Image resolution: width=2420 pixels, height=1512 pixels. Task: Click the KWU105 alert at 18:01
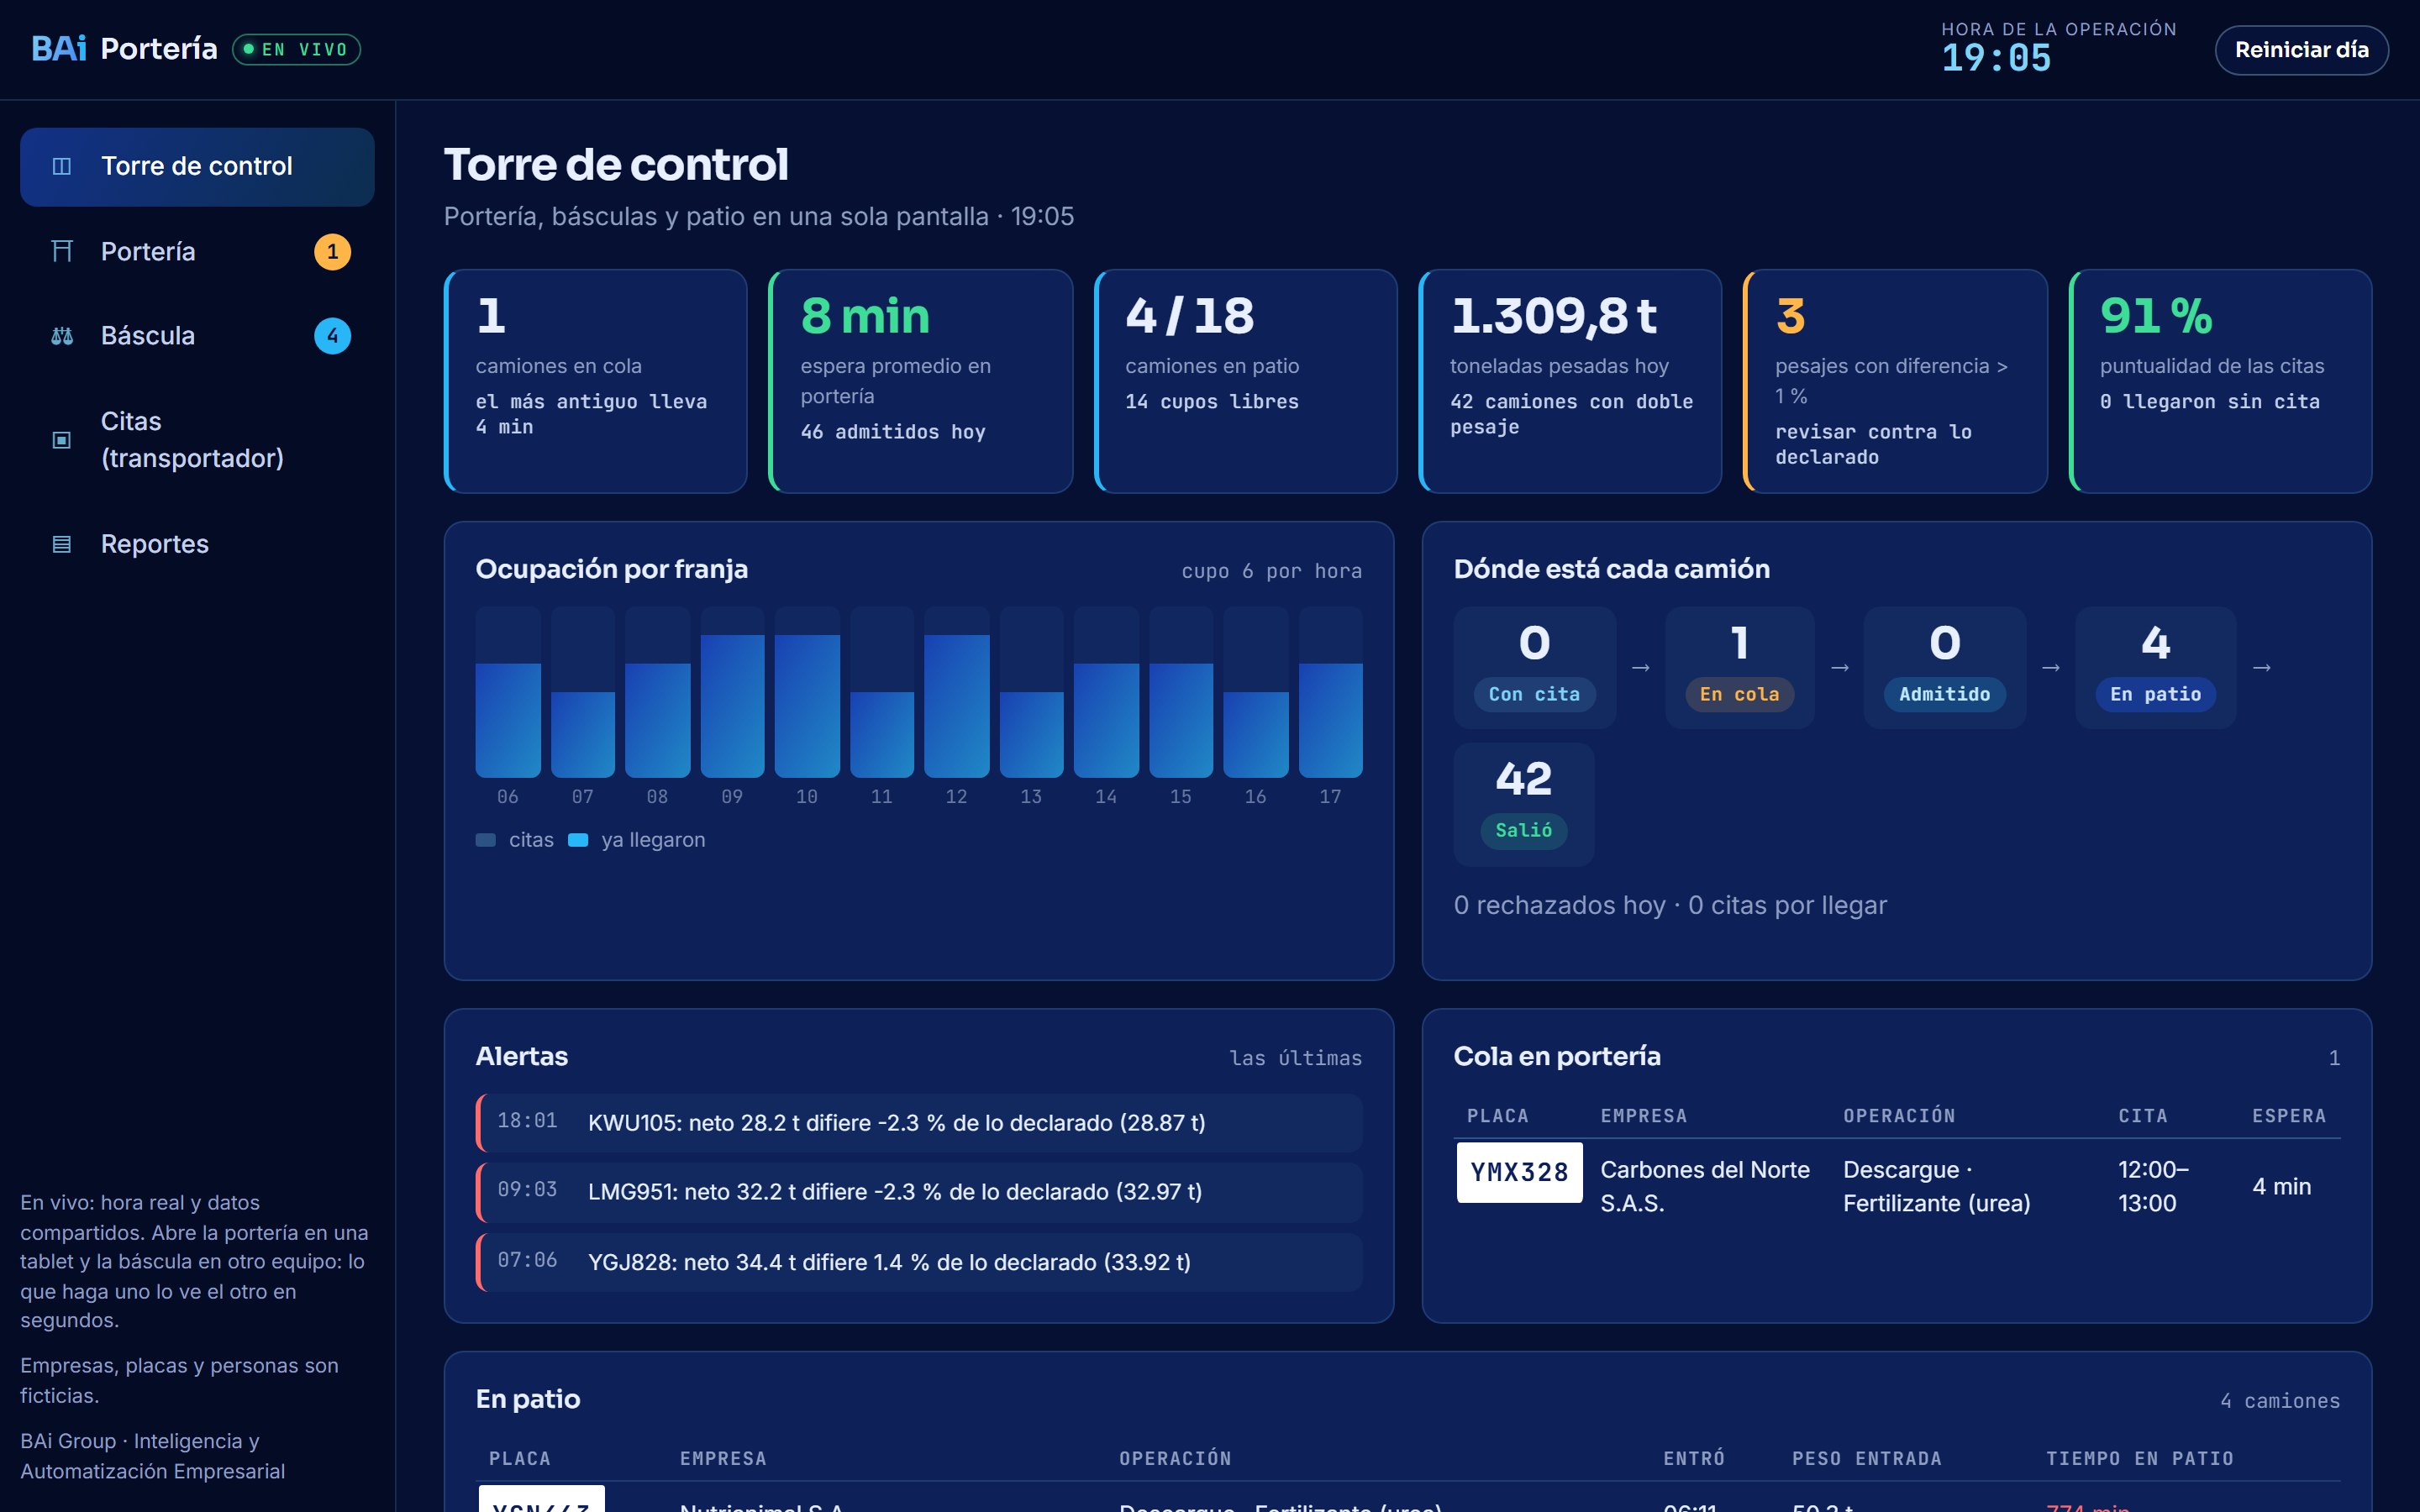(x=919, y=1123)
